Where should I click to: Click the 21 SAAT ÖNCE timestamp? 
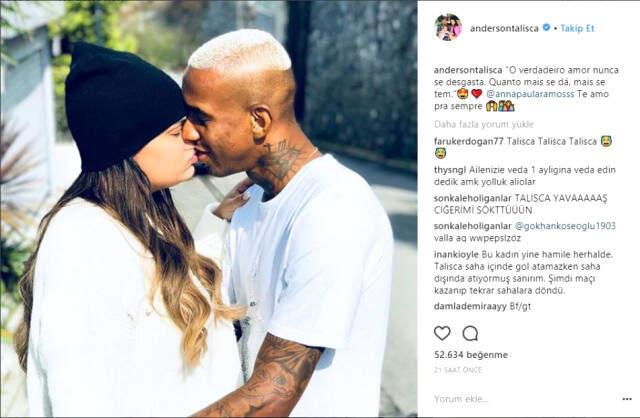point(458,370)
